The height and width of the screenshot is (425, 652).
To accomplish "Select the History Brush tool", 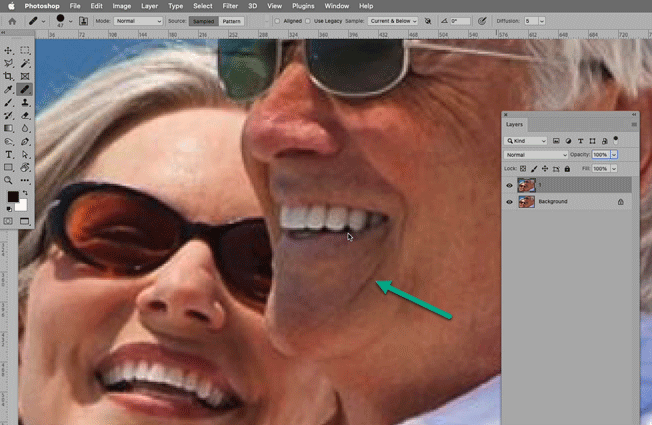I will (8, 115).
